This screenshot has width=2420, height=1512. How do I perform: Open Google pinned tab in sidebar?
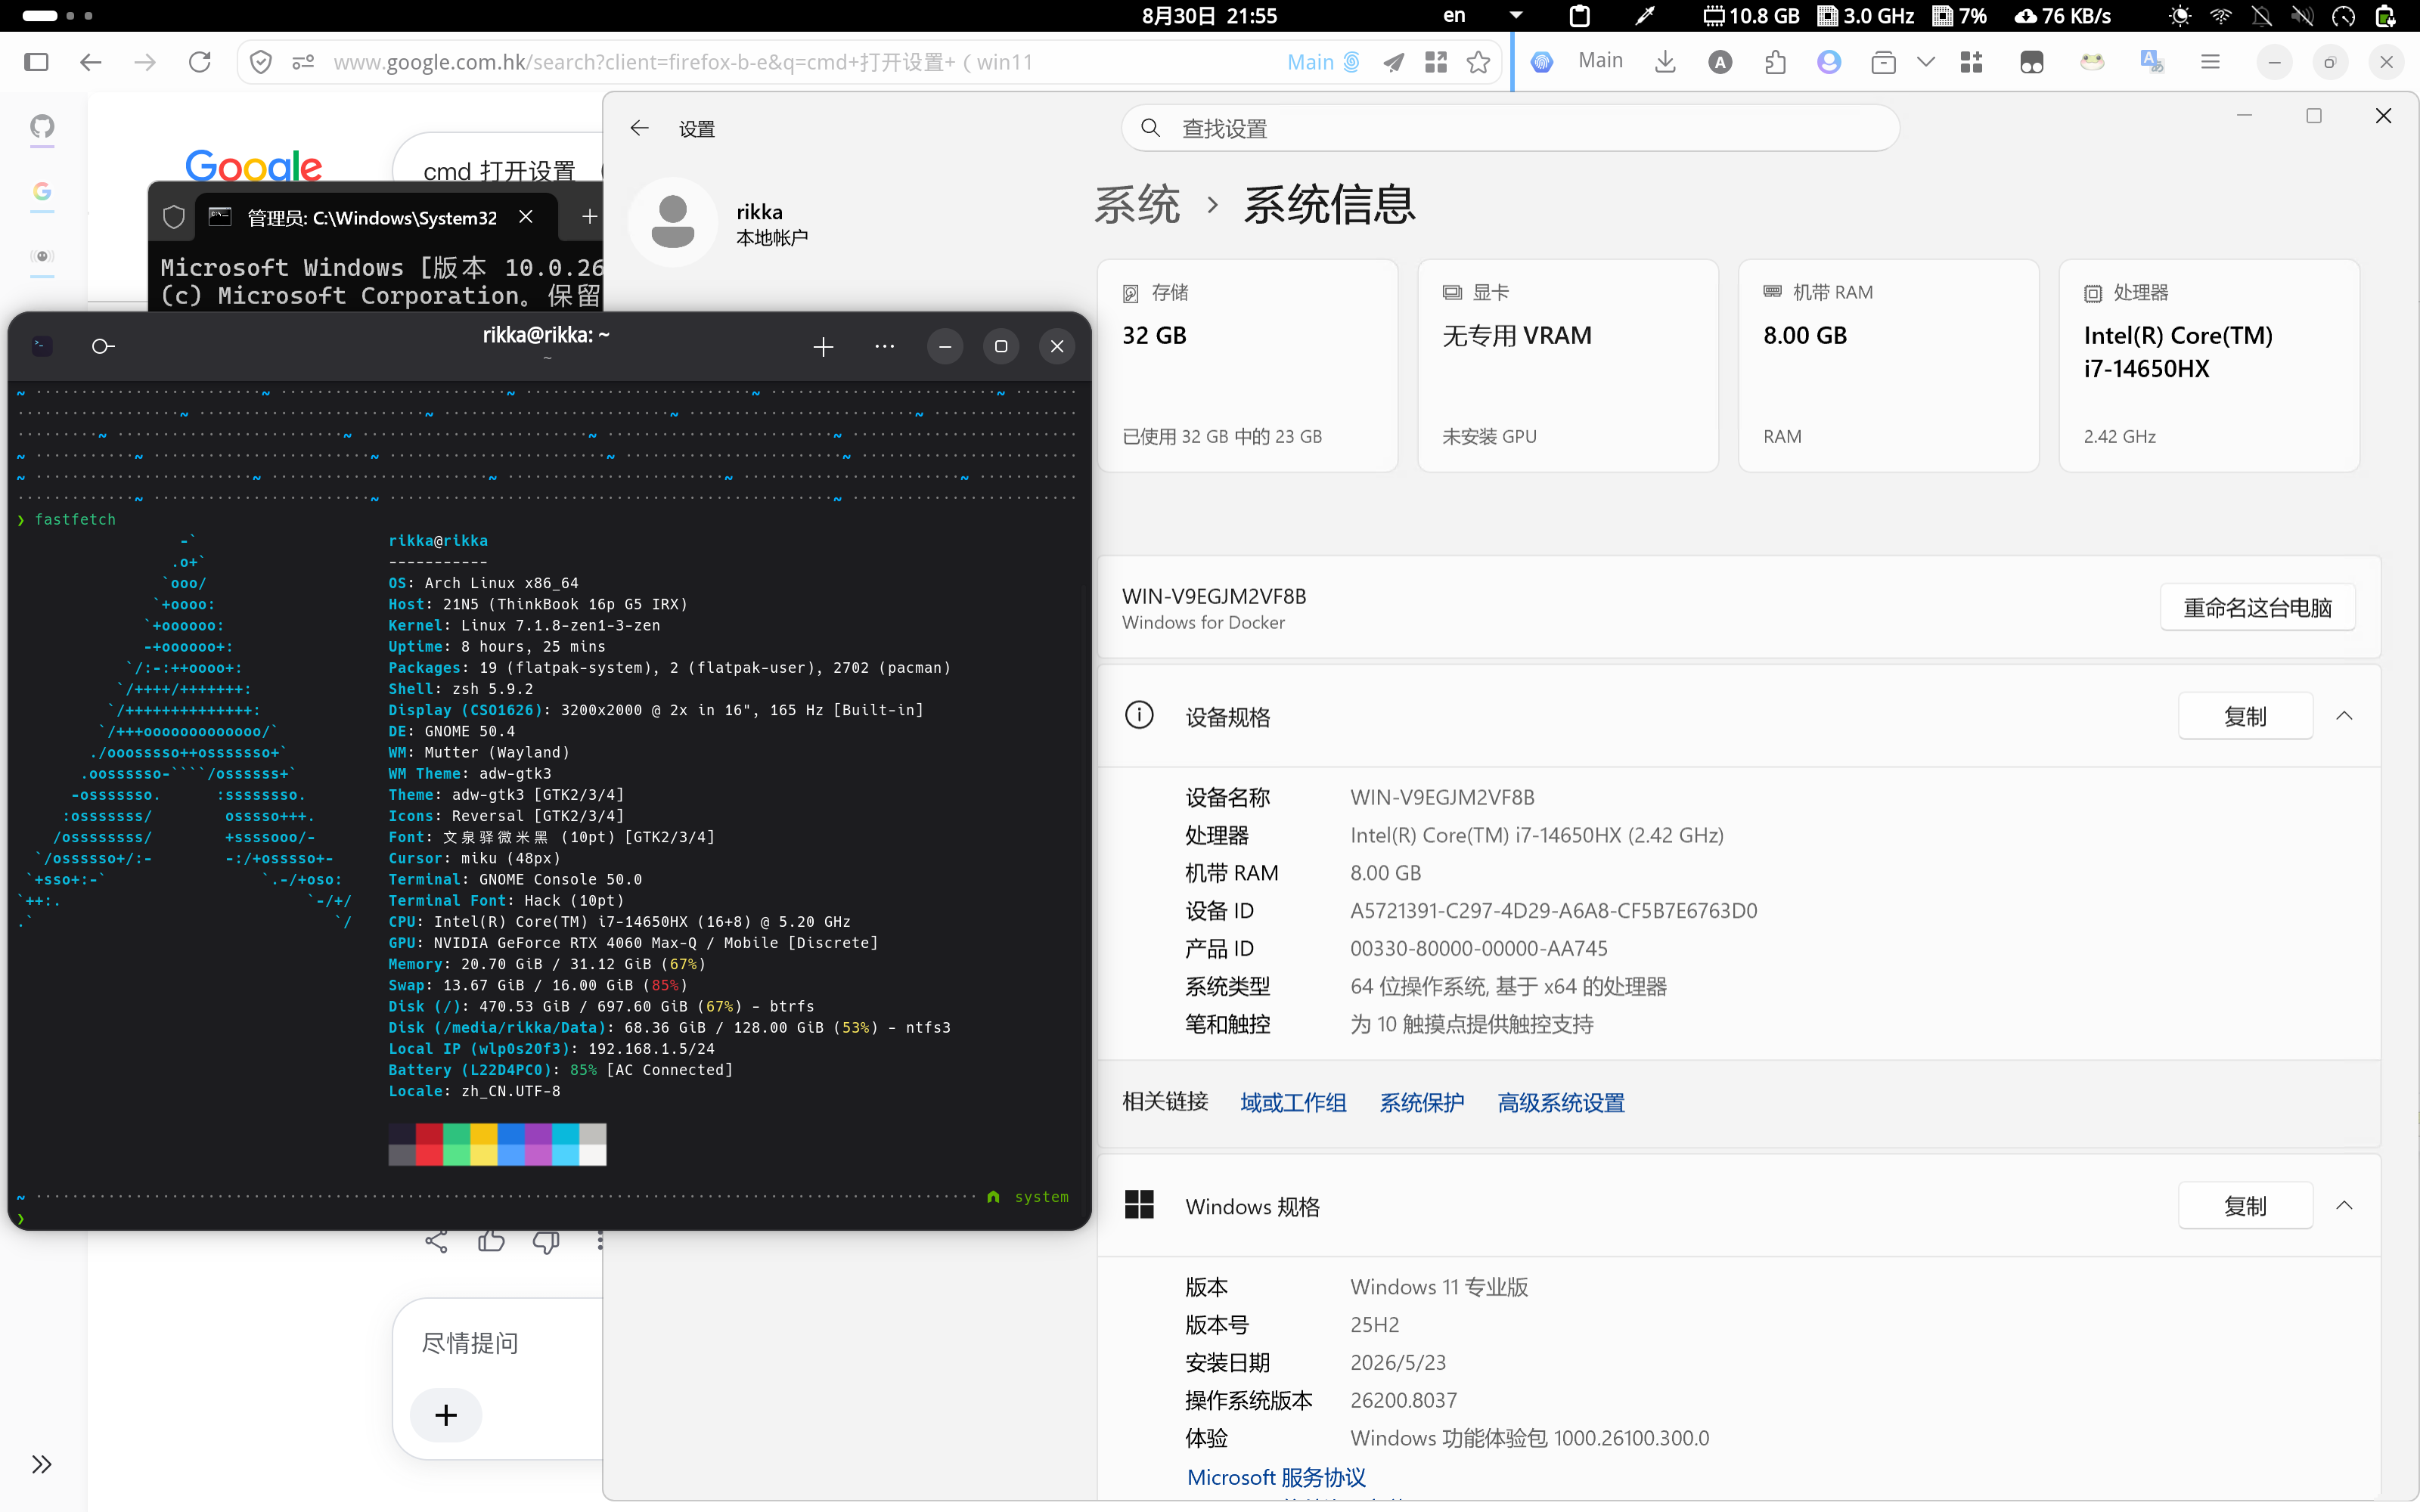point(42,191)
